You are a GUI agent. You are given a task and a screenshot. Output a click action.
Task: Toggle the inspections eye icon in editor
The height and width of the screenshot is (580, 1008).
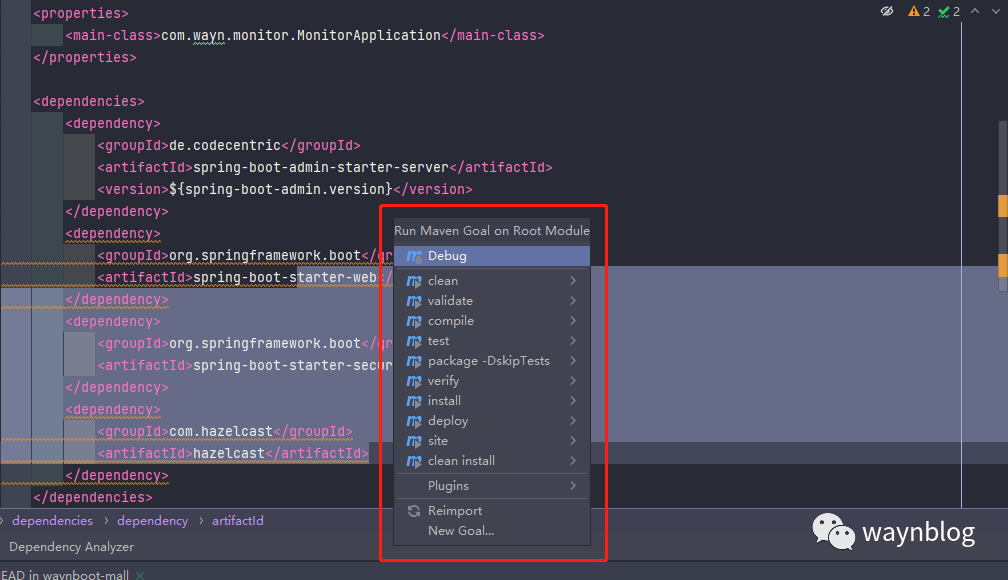(886, 11)
